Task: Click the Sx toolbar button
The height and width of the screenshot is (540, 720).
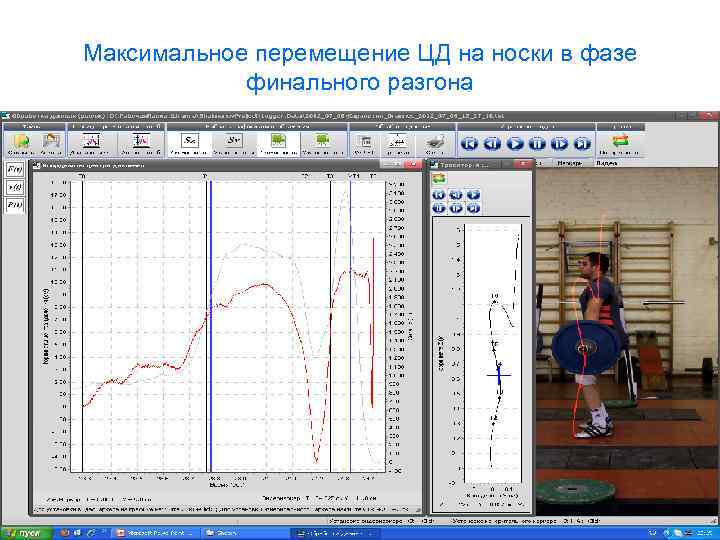Action: pos(189,141)
